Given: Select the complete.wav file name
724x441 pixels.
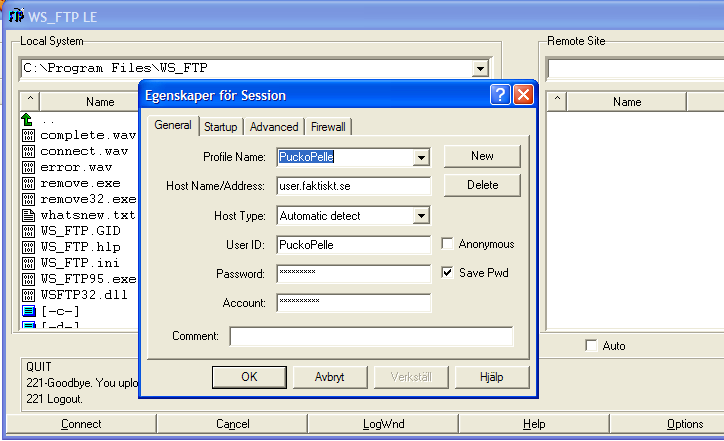Looking at the screenshot, I should pyautogui.click(x=88, y=135).
